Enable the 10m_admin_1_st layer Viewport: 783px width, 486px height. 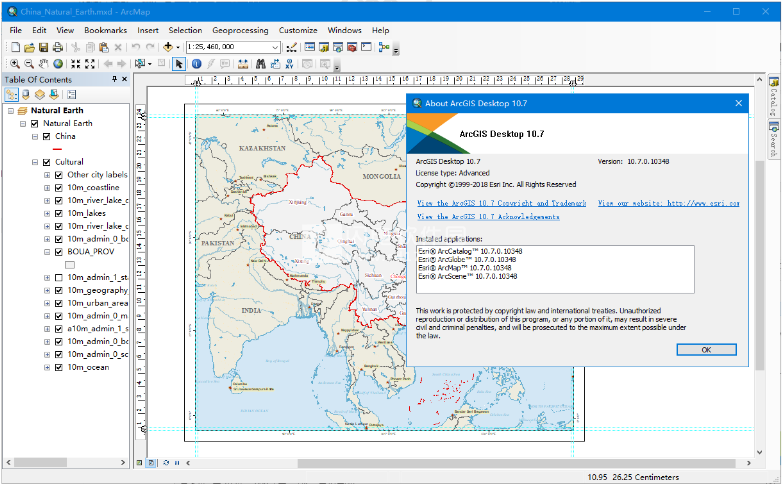[58, 278]
